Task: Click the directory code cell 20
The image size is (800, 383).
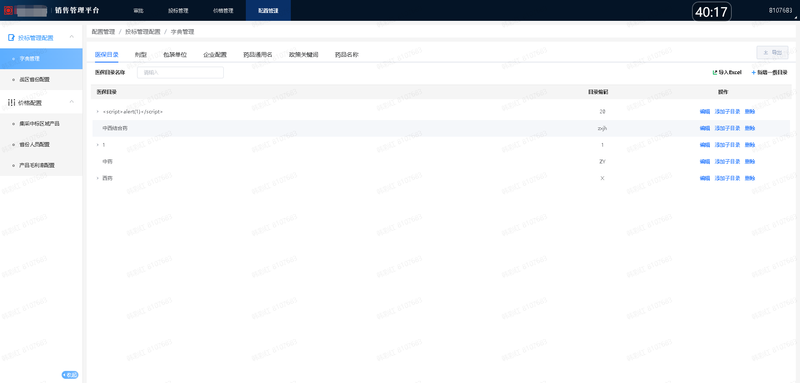Action: (603, 111)
